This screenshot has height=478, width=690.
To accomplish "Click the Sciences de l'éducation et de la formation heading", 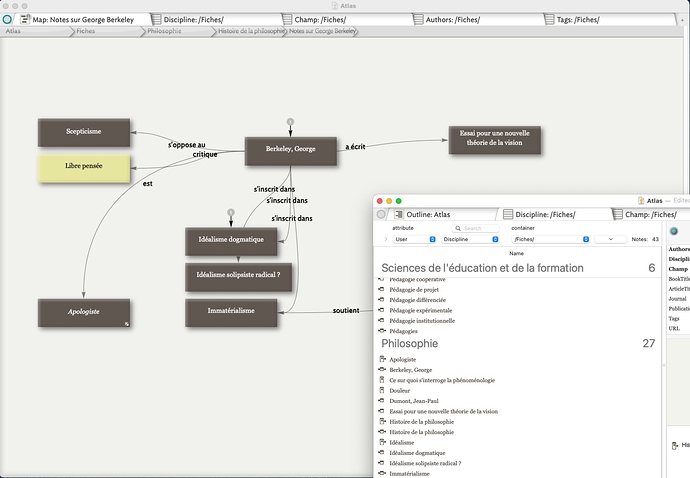I will [482, 268].
